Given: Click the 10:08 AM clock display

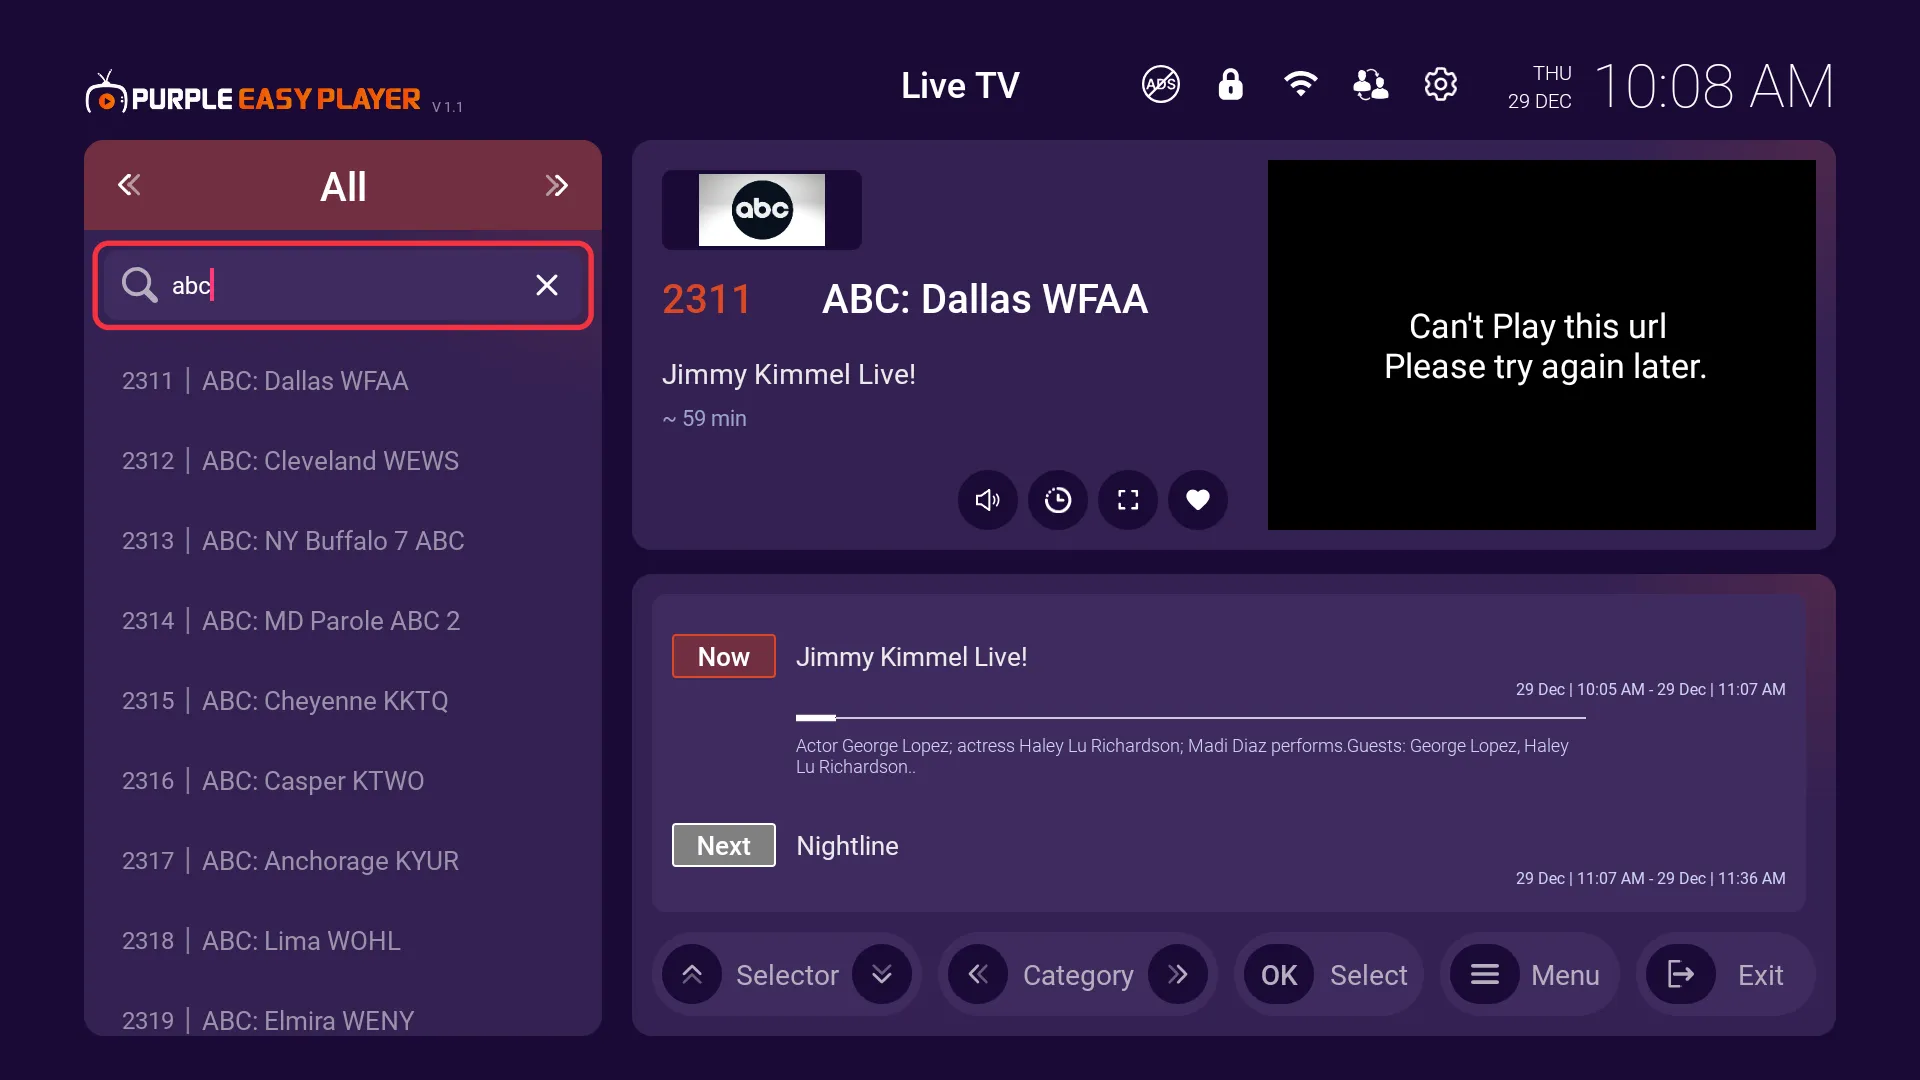Looking at the screenshot, I should (1714, 86).
